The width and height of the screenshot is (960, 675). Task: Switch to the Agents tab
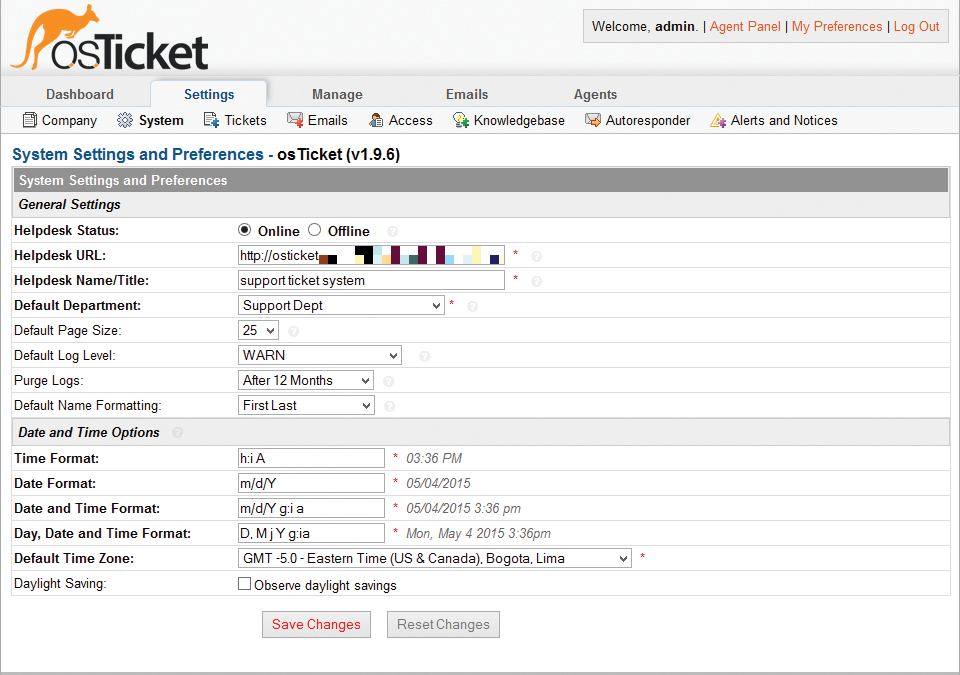pyautogui.click(x=595, y=94)
